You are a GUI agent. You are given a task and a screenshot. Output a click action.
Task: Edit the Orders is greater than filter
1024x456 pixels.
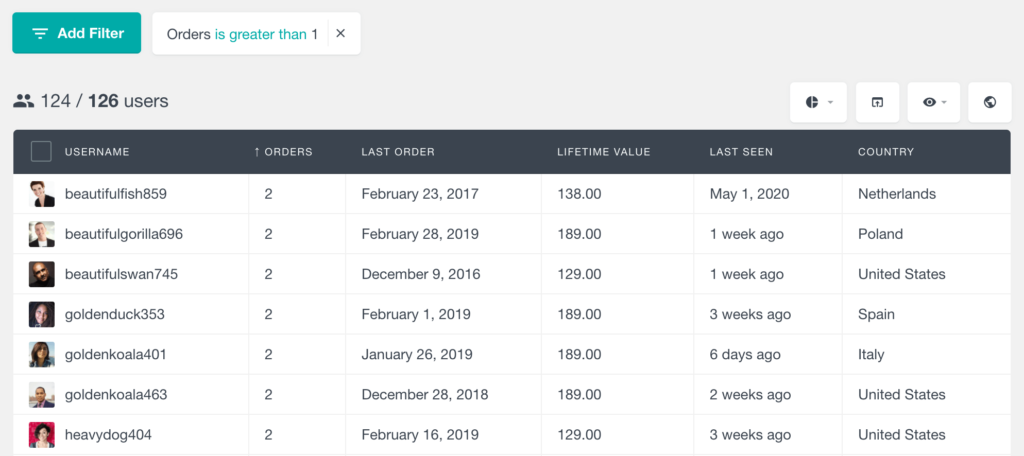click(242, 34)
